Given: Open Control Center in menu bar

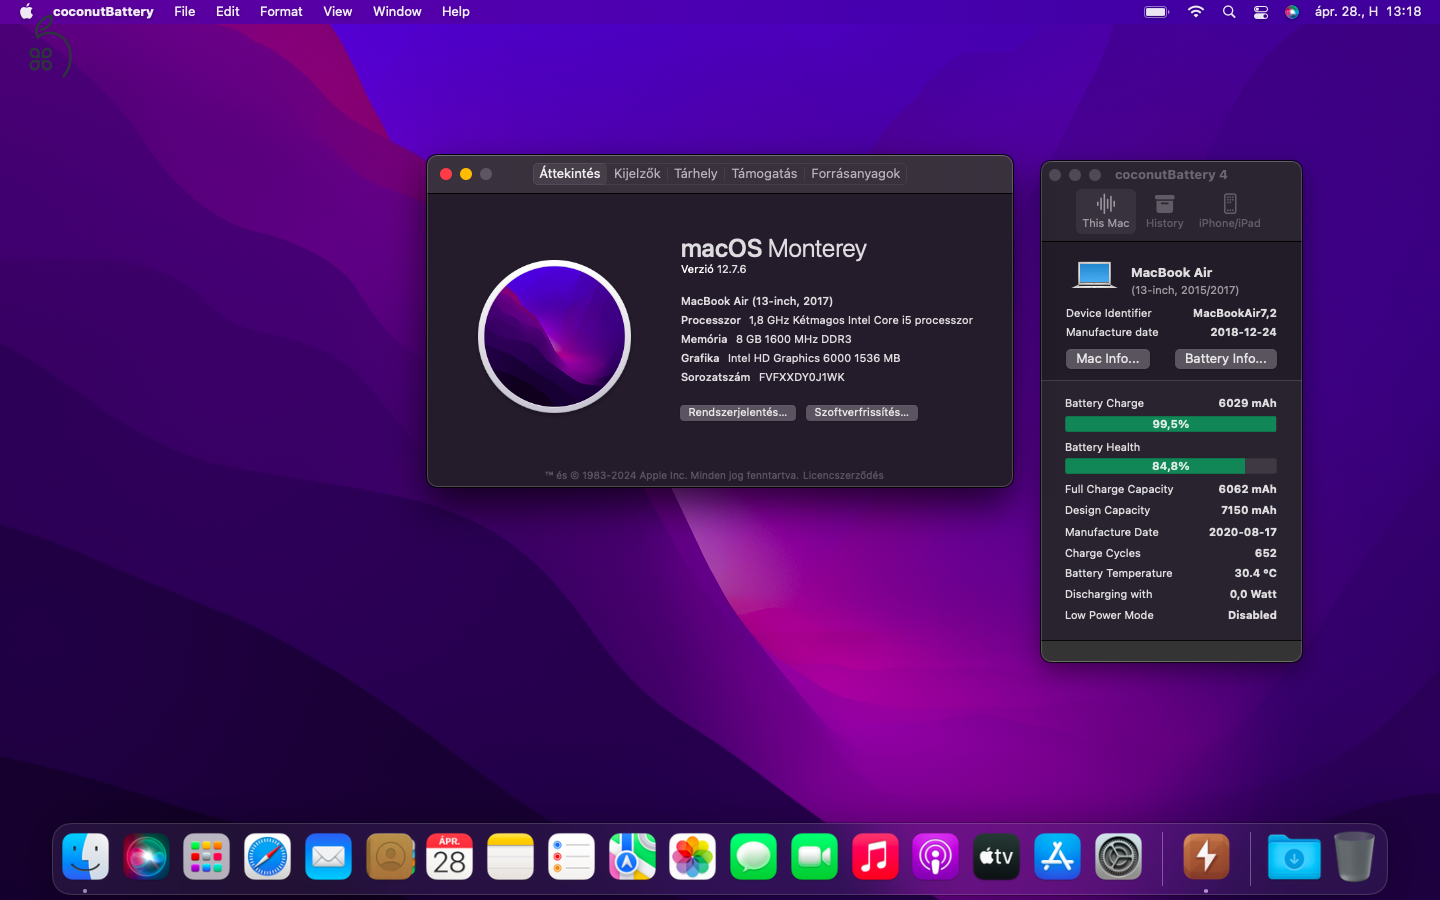Looking at the screenshot, I should [1261, 12].
